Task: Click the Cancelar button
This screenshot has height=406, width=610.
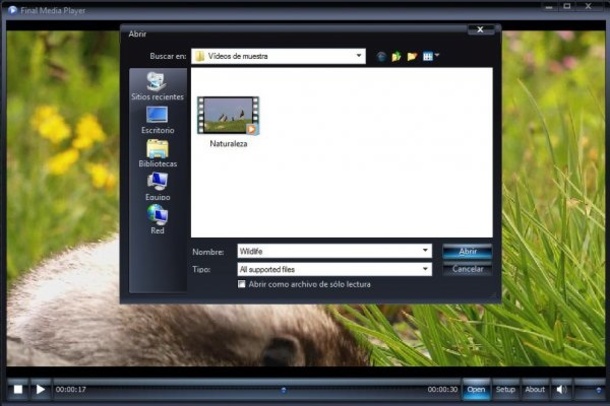Action: [467, 269]
